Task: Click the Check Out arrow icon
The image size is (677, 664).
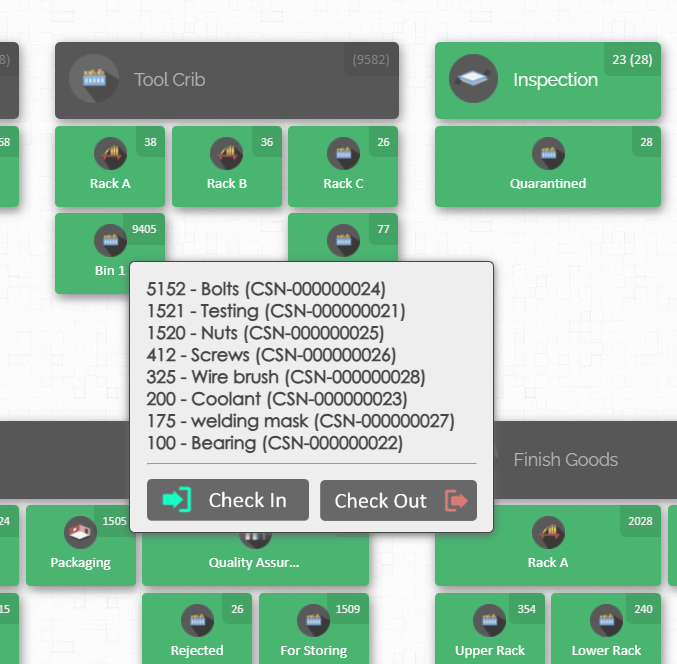Action: pos(456,500)
